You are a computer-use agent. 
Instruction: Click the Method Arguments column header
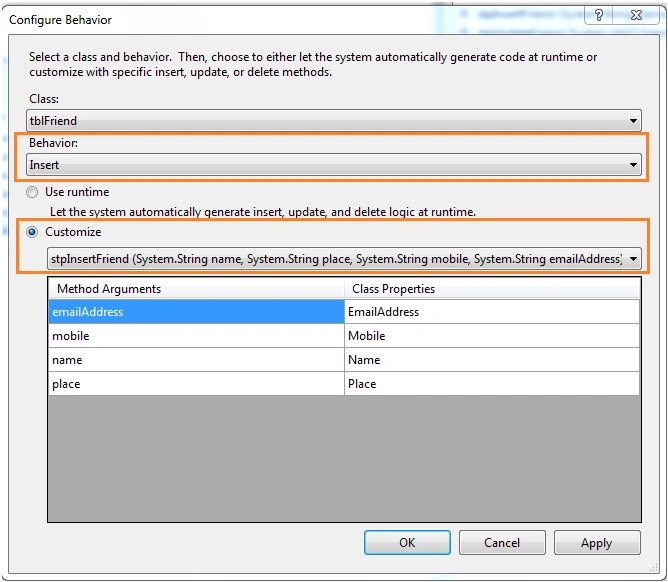[196, 288]
